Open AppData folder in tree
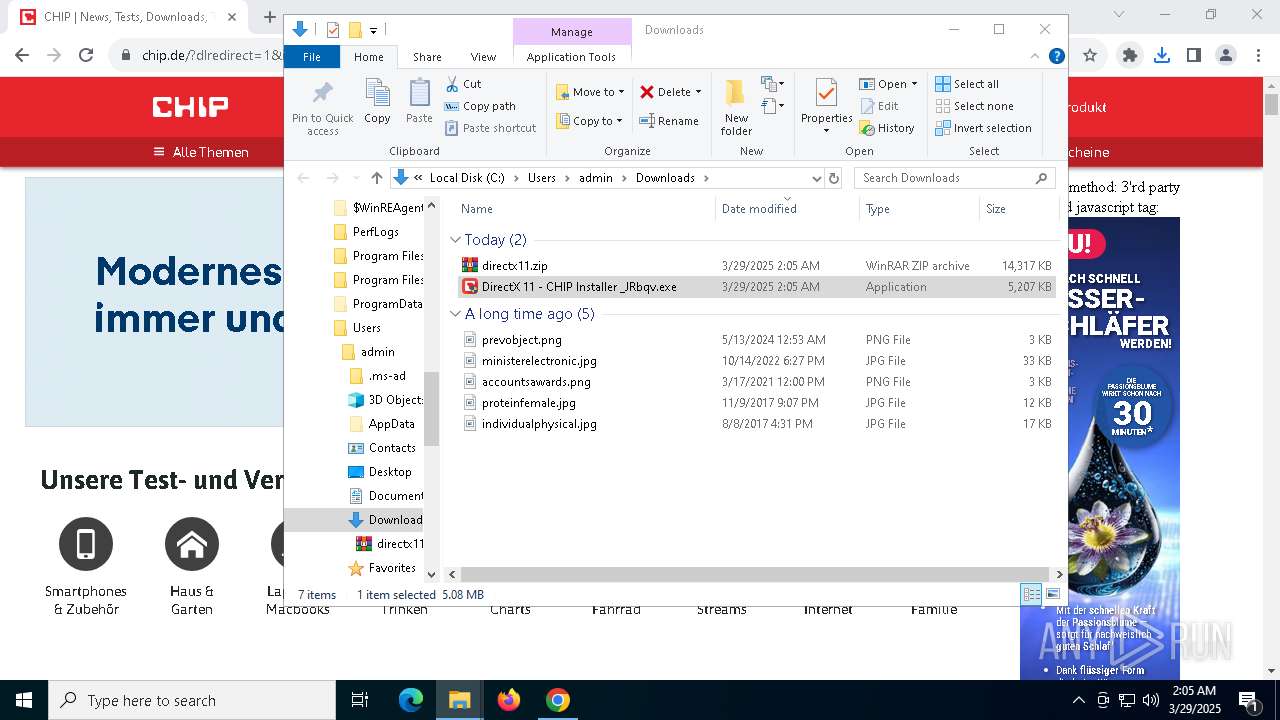The width and height of the screenshot is (1280, 720). [391, 424]
